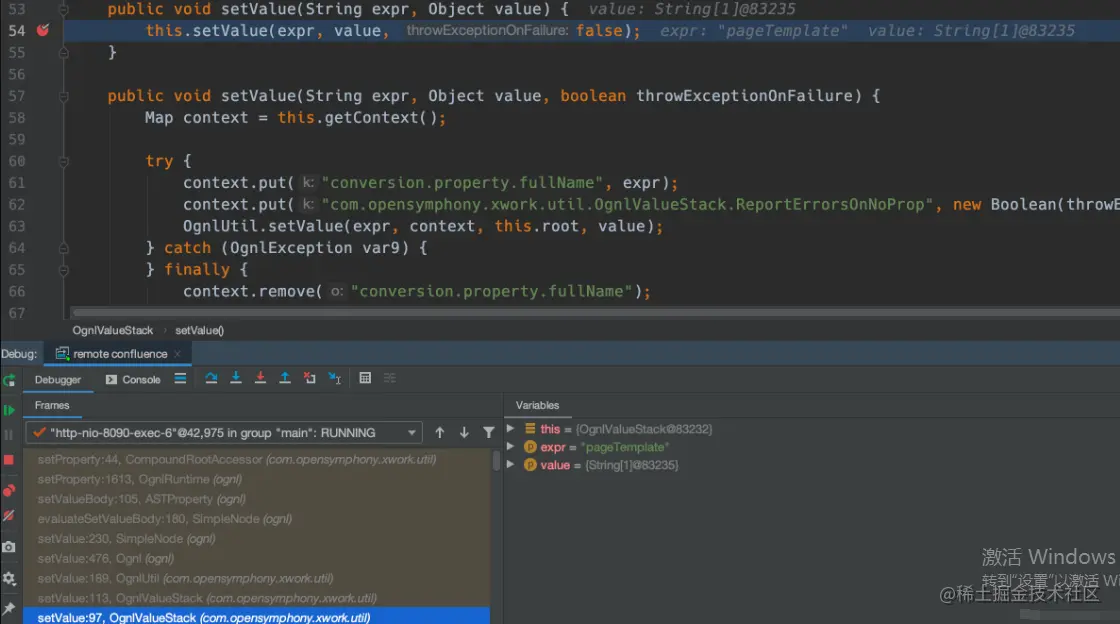
Task: Click the Step Over icon
Action: (x=211, y=378)
